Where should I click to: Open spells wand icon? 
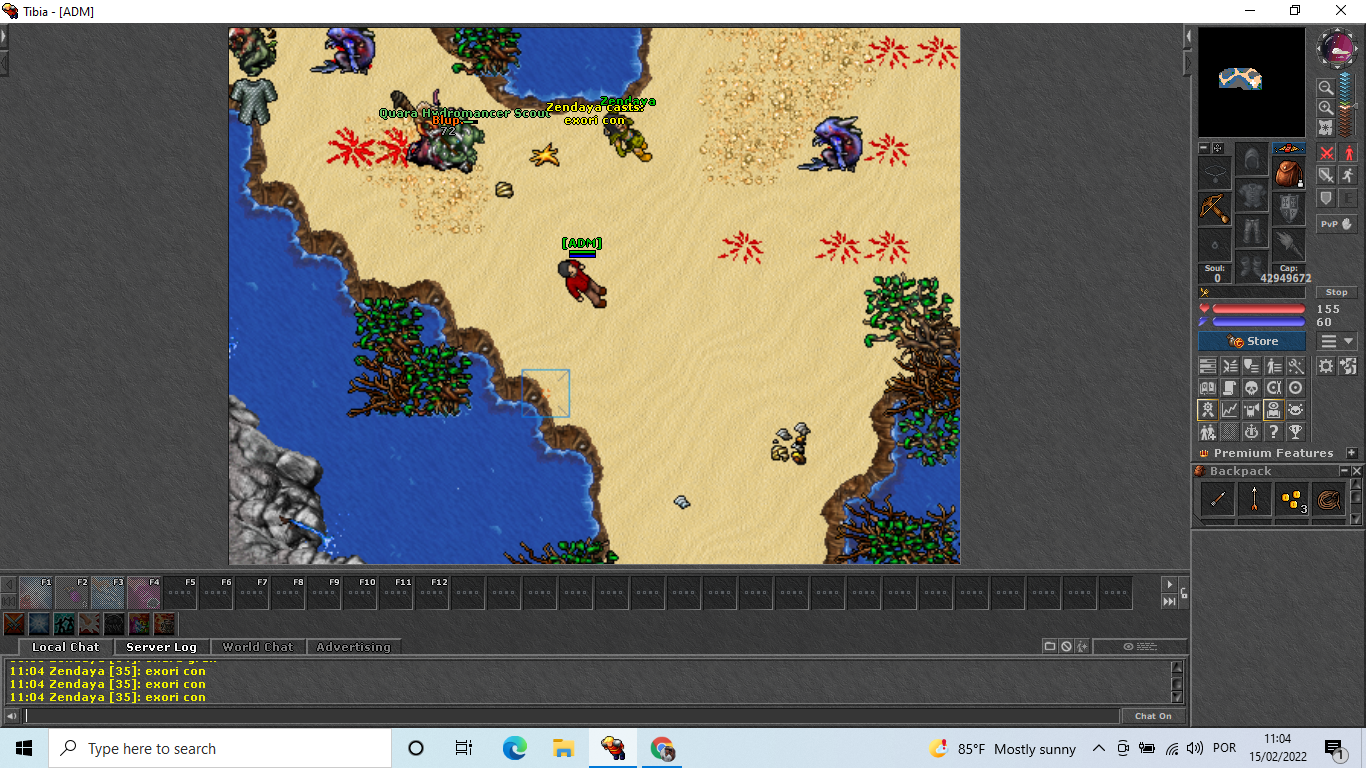[1296, 366]
